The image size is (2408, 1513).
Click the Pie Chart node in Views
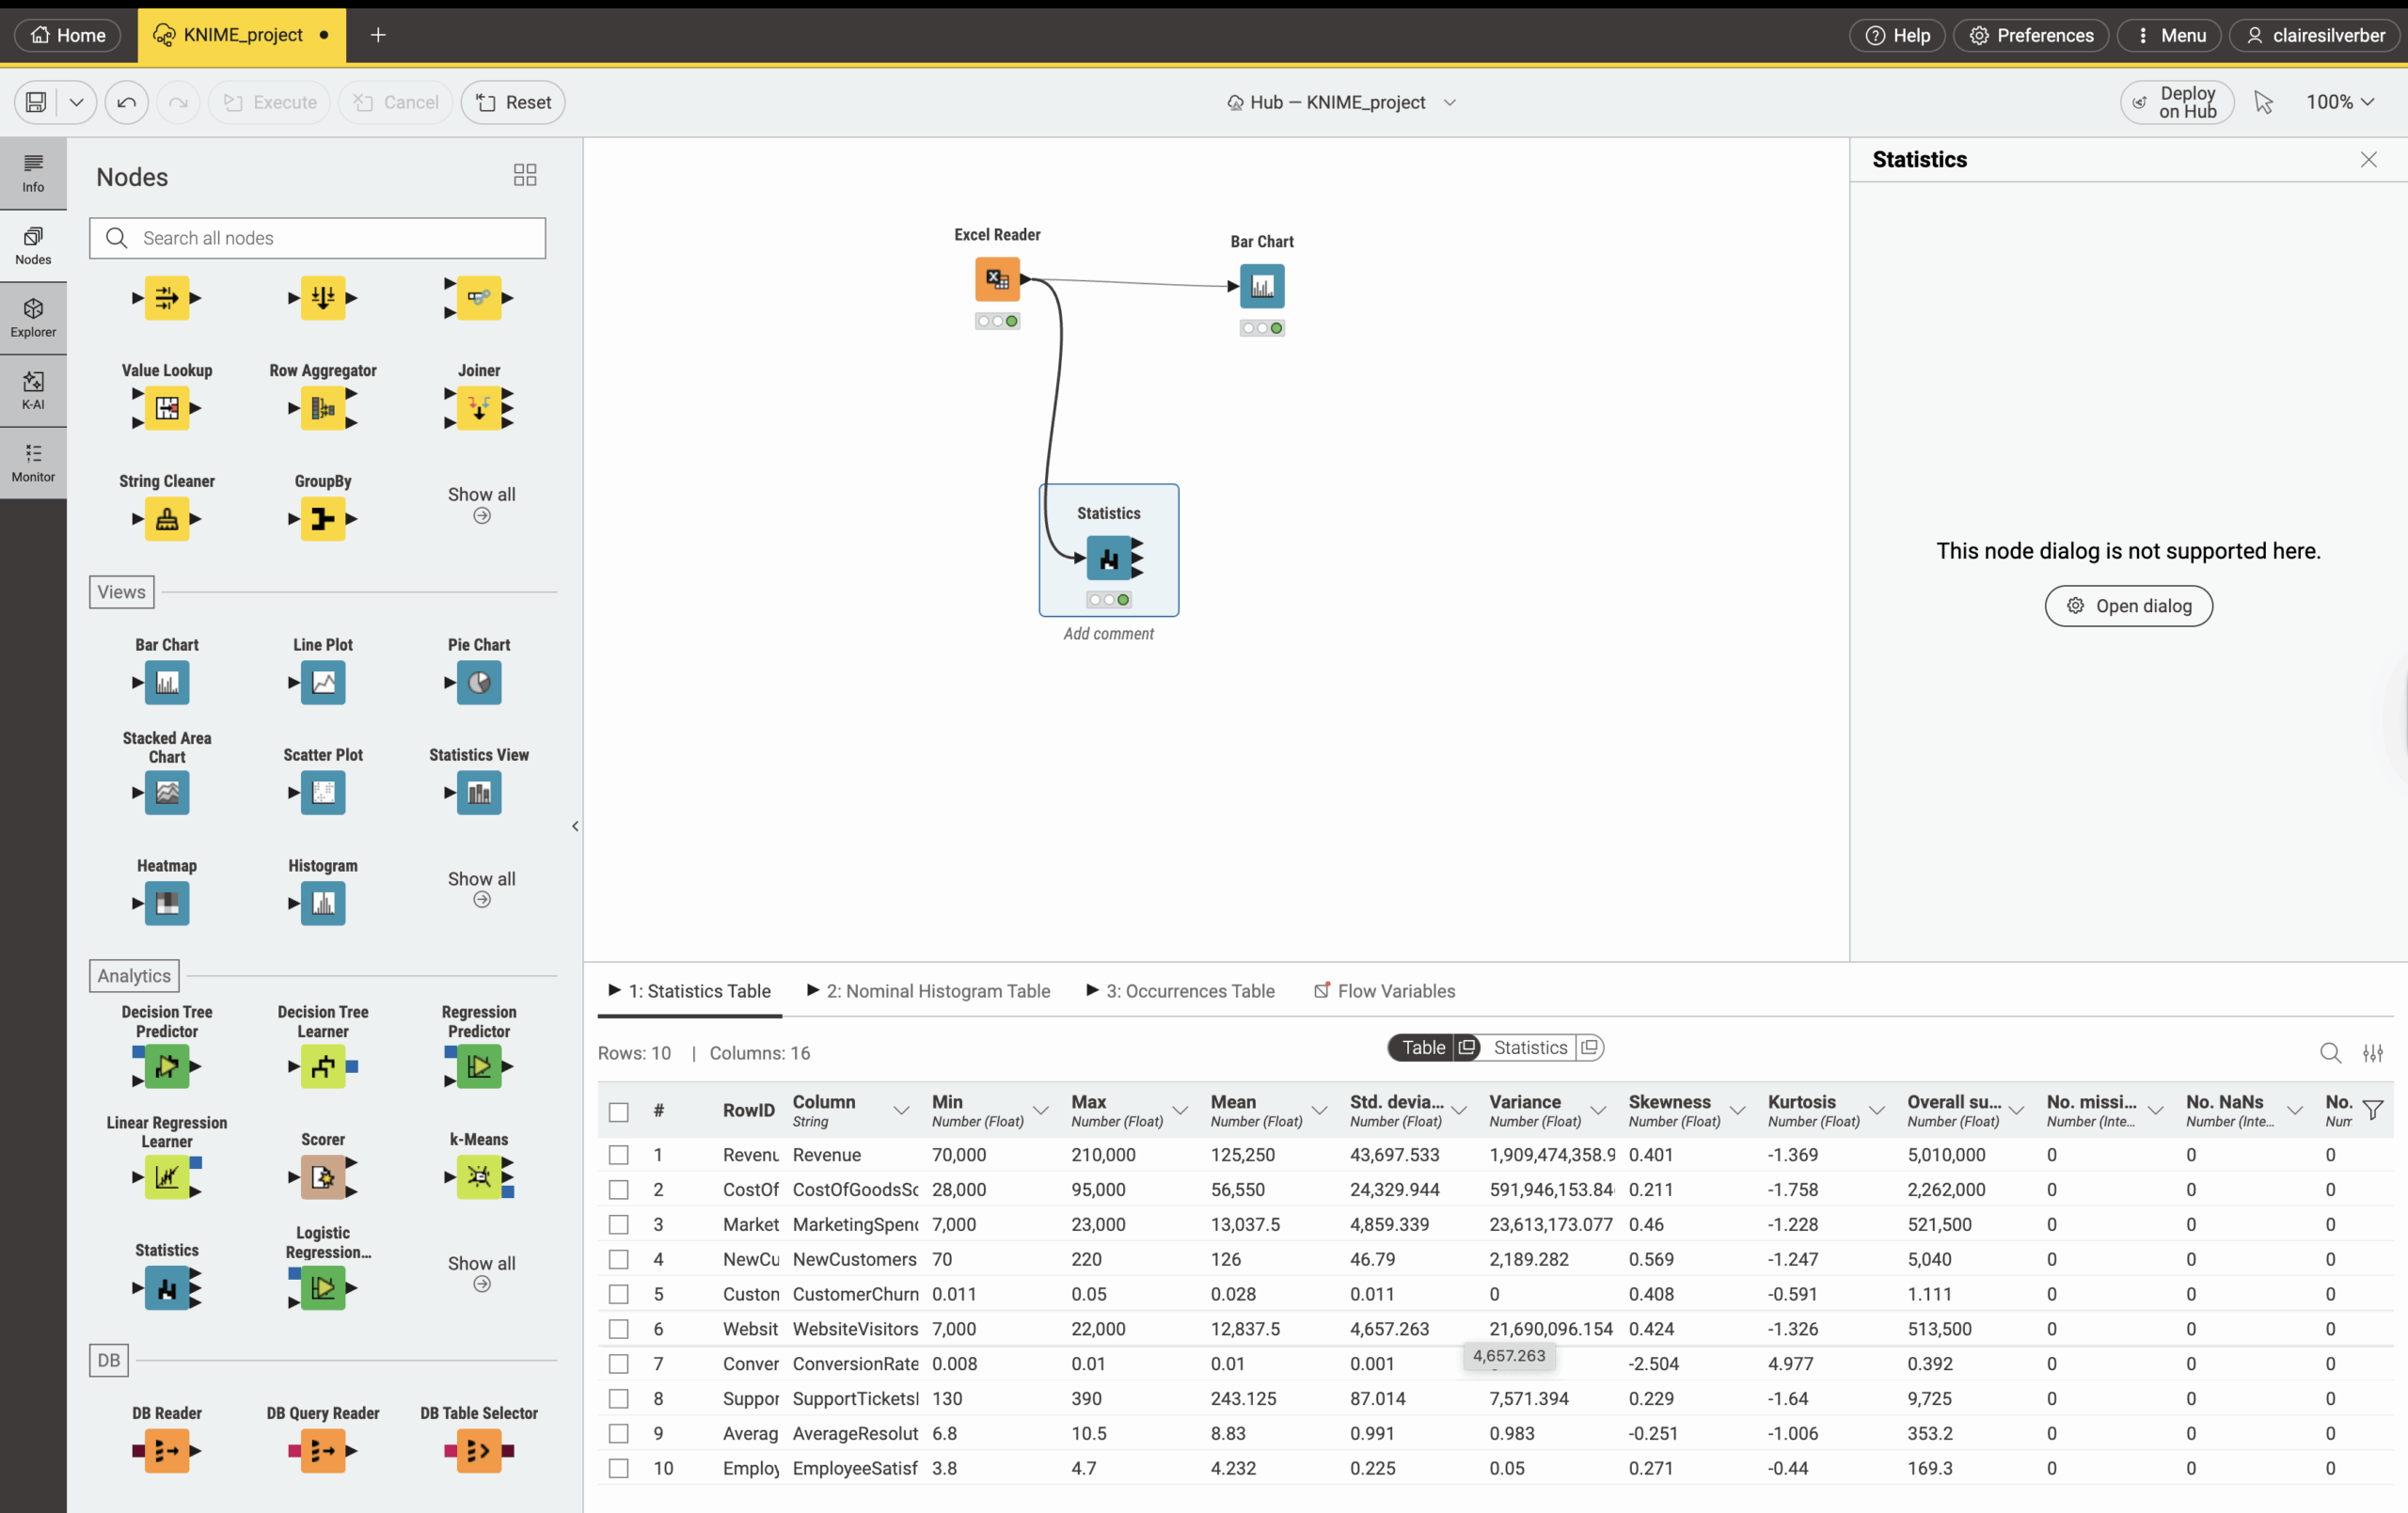tap(479, 683)
